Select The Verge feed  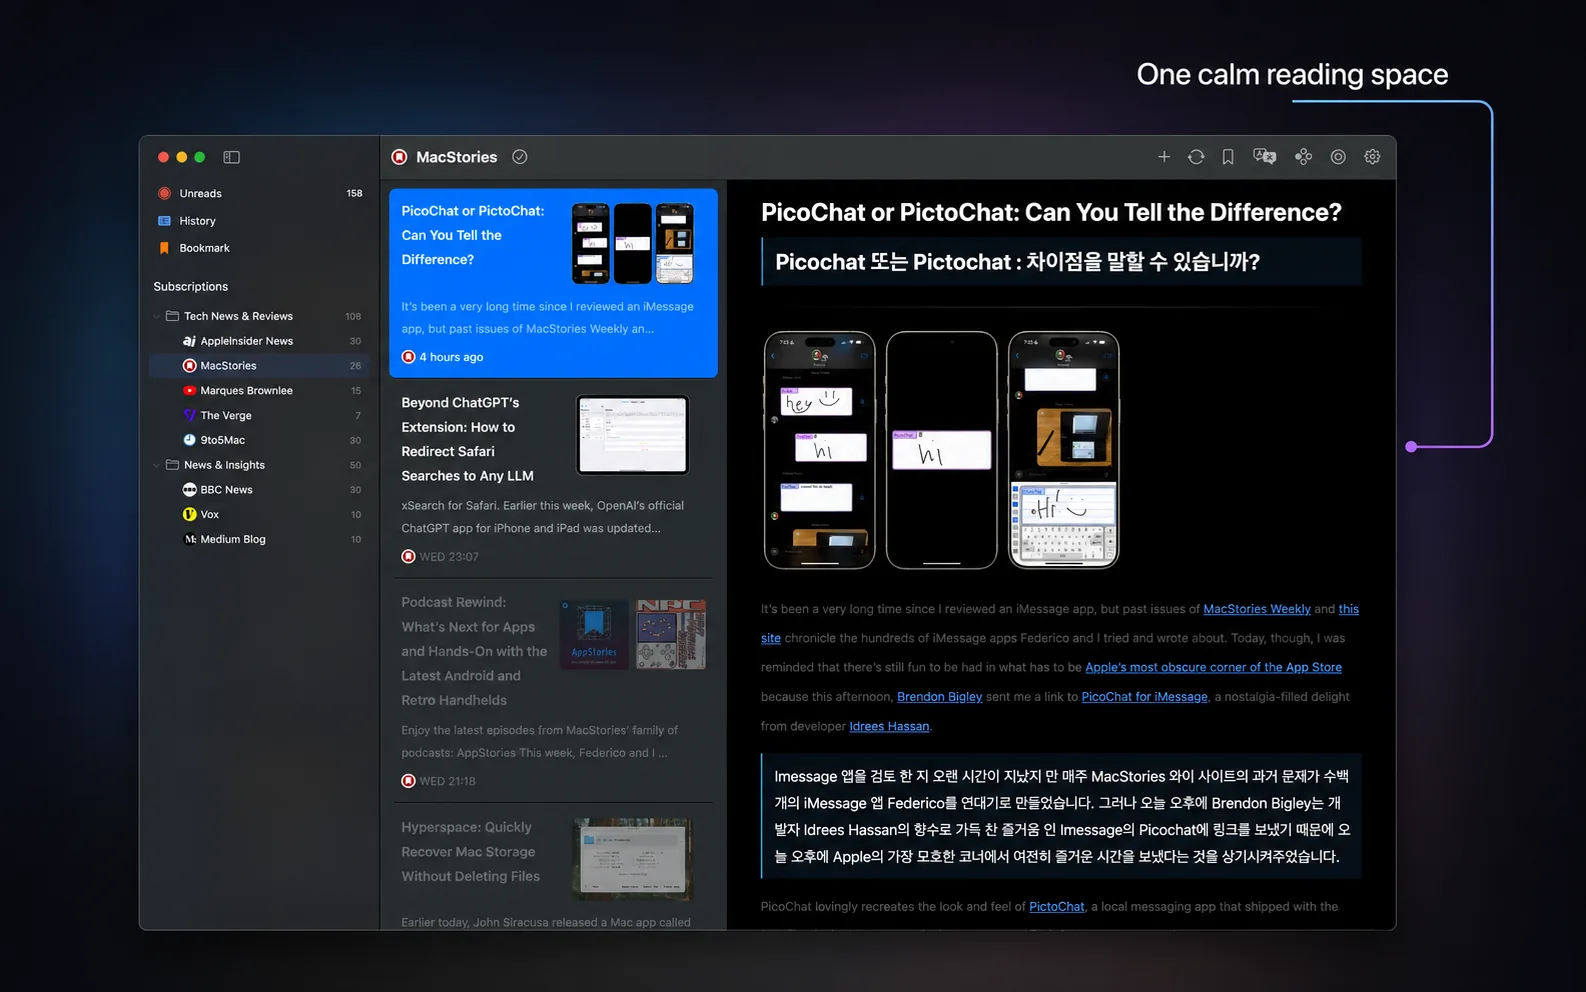259,416
